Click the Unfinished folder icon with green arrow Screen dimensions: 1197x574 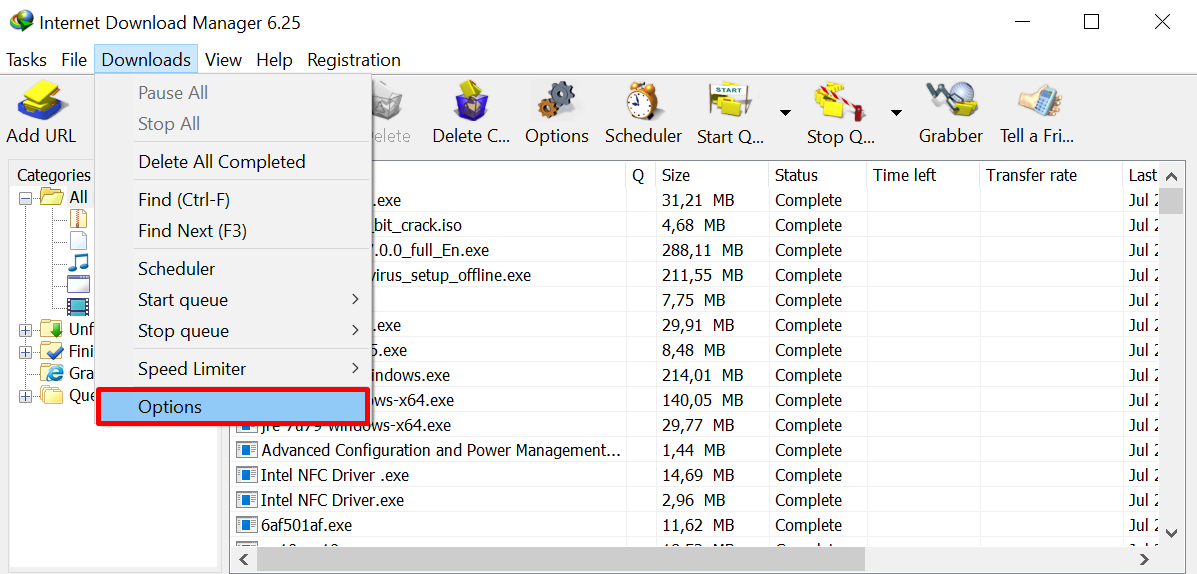(52, 330)
